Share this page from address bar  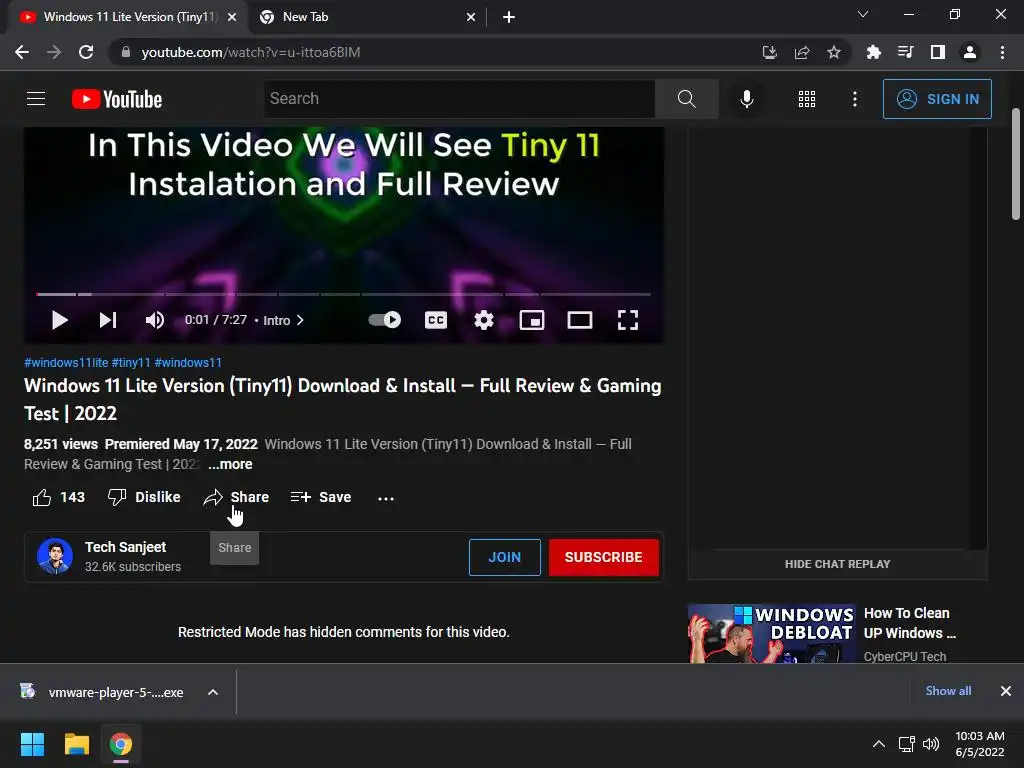(x=802, y=52)
